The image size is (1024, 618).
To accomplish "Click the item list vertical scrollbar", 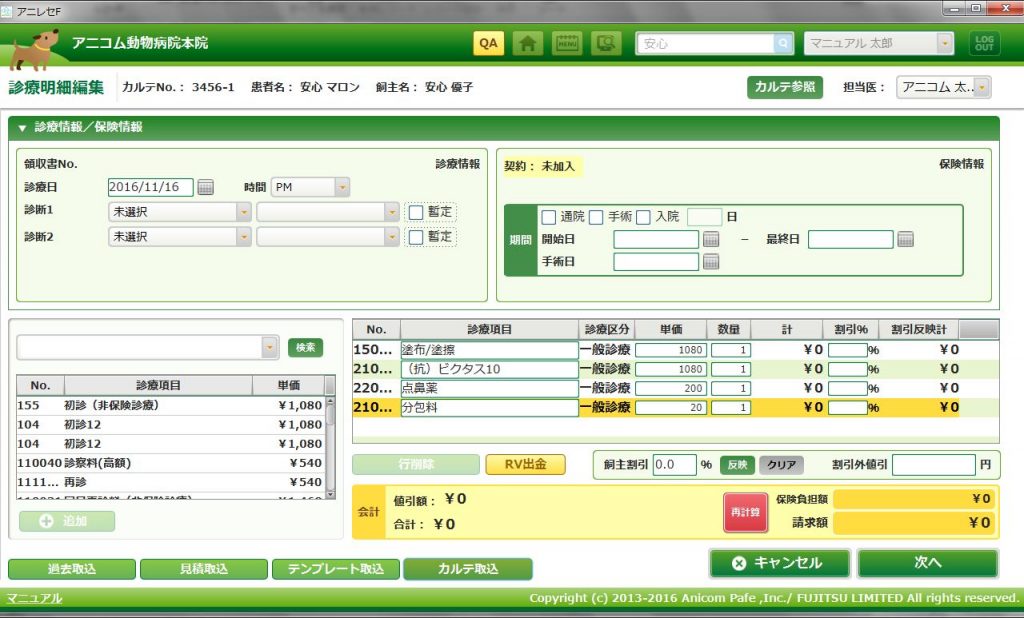I will click(x=330, y=447).
